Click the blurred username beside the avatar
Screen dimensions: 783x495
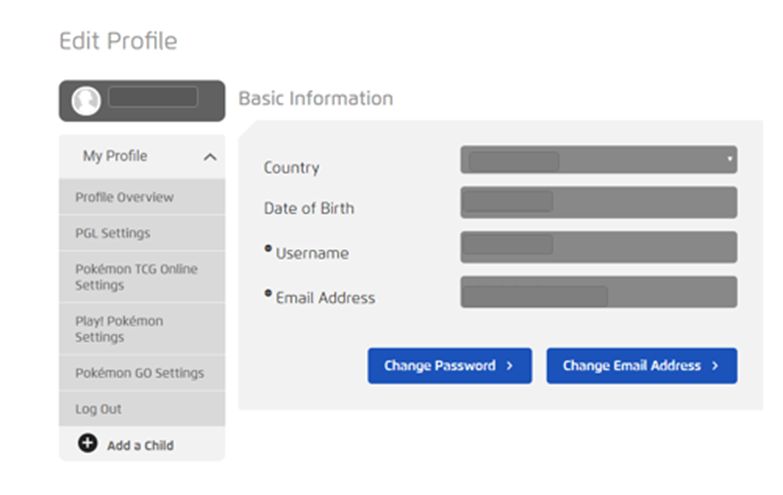point(153,97)
